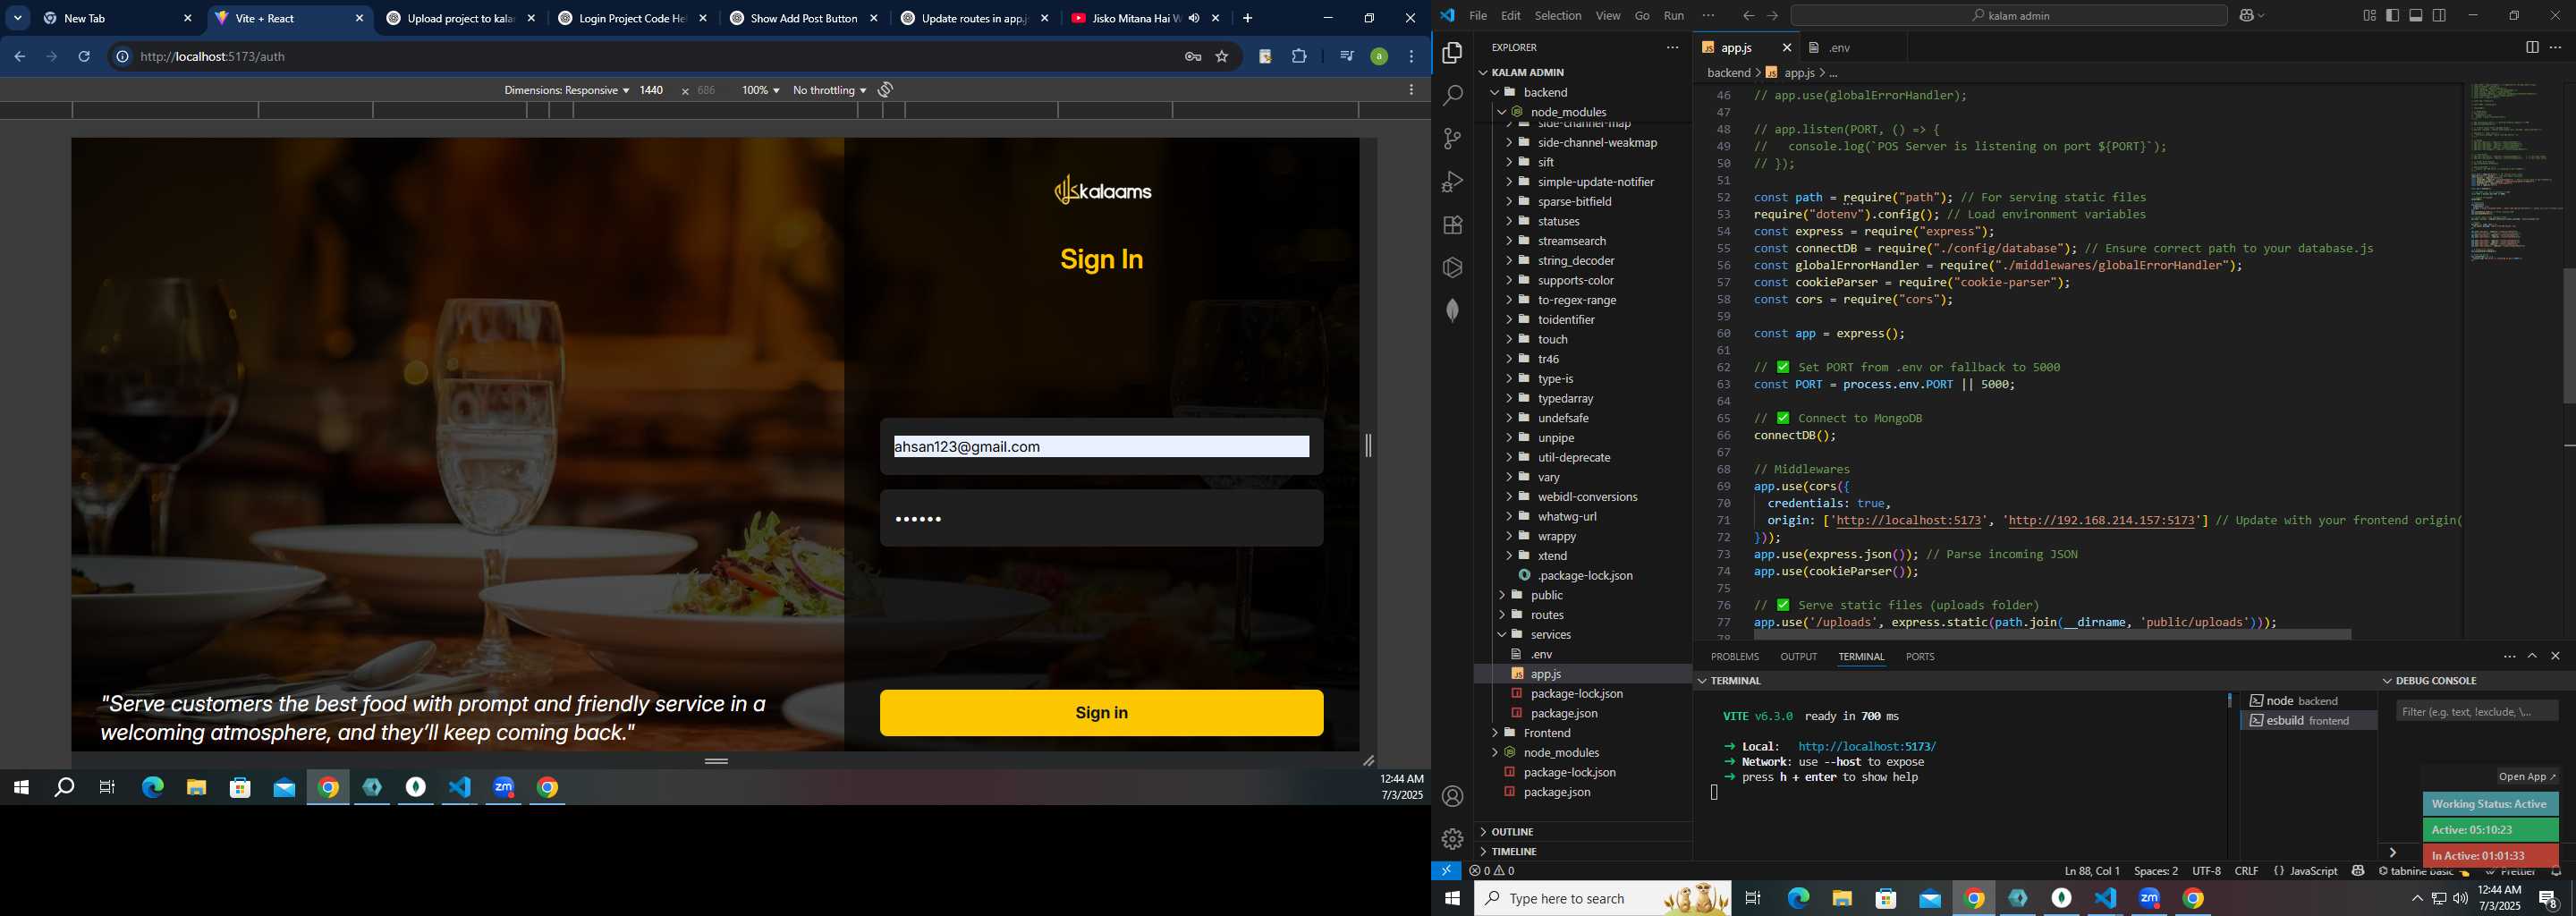2576x916 pixels.
Task: Click the Open App button
Action: [x=2527, y=777]
